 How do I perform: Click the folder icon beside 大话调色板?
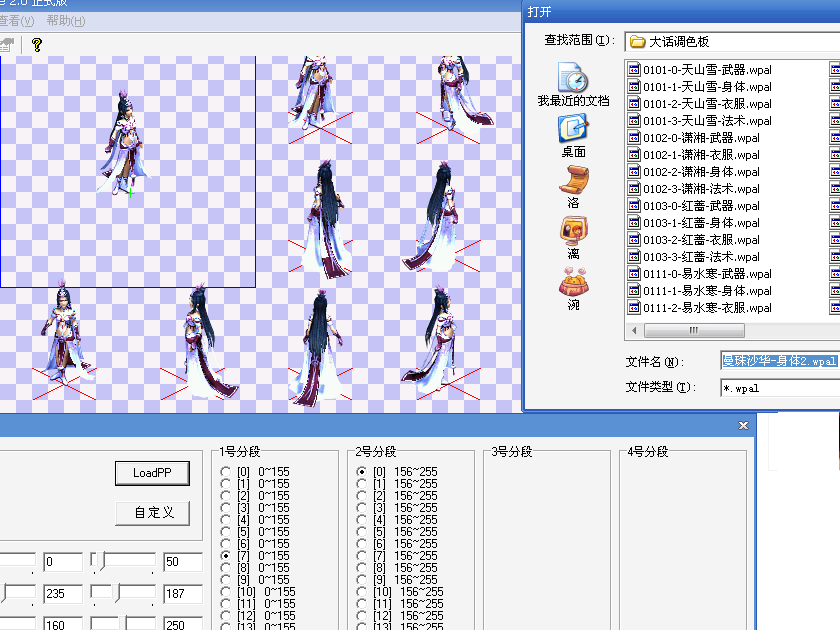click(x=637, y=41)
